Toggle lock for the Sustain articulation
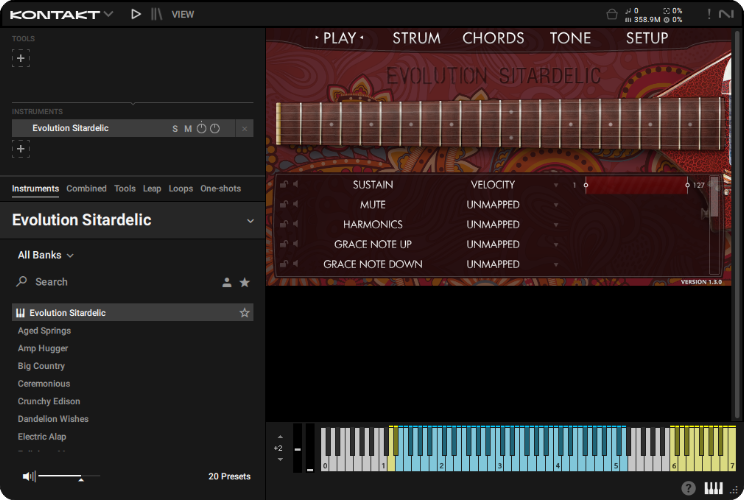The height and width of the screenshot is (500, 744). [283, 185]
